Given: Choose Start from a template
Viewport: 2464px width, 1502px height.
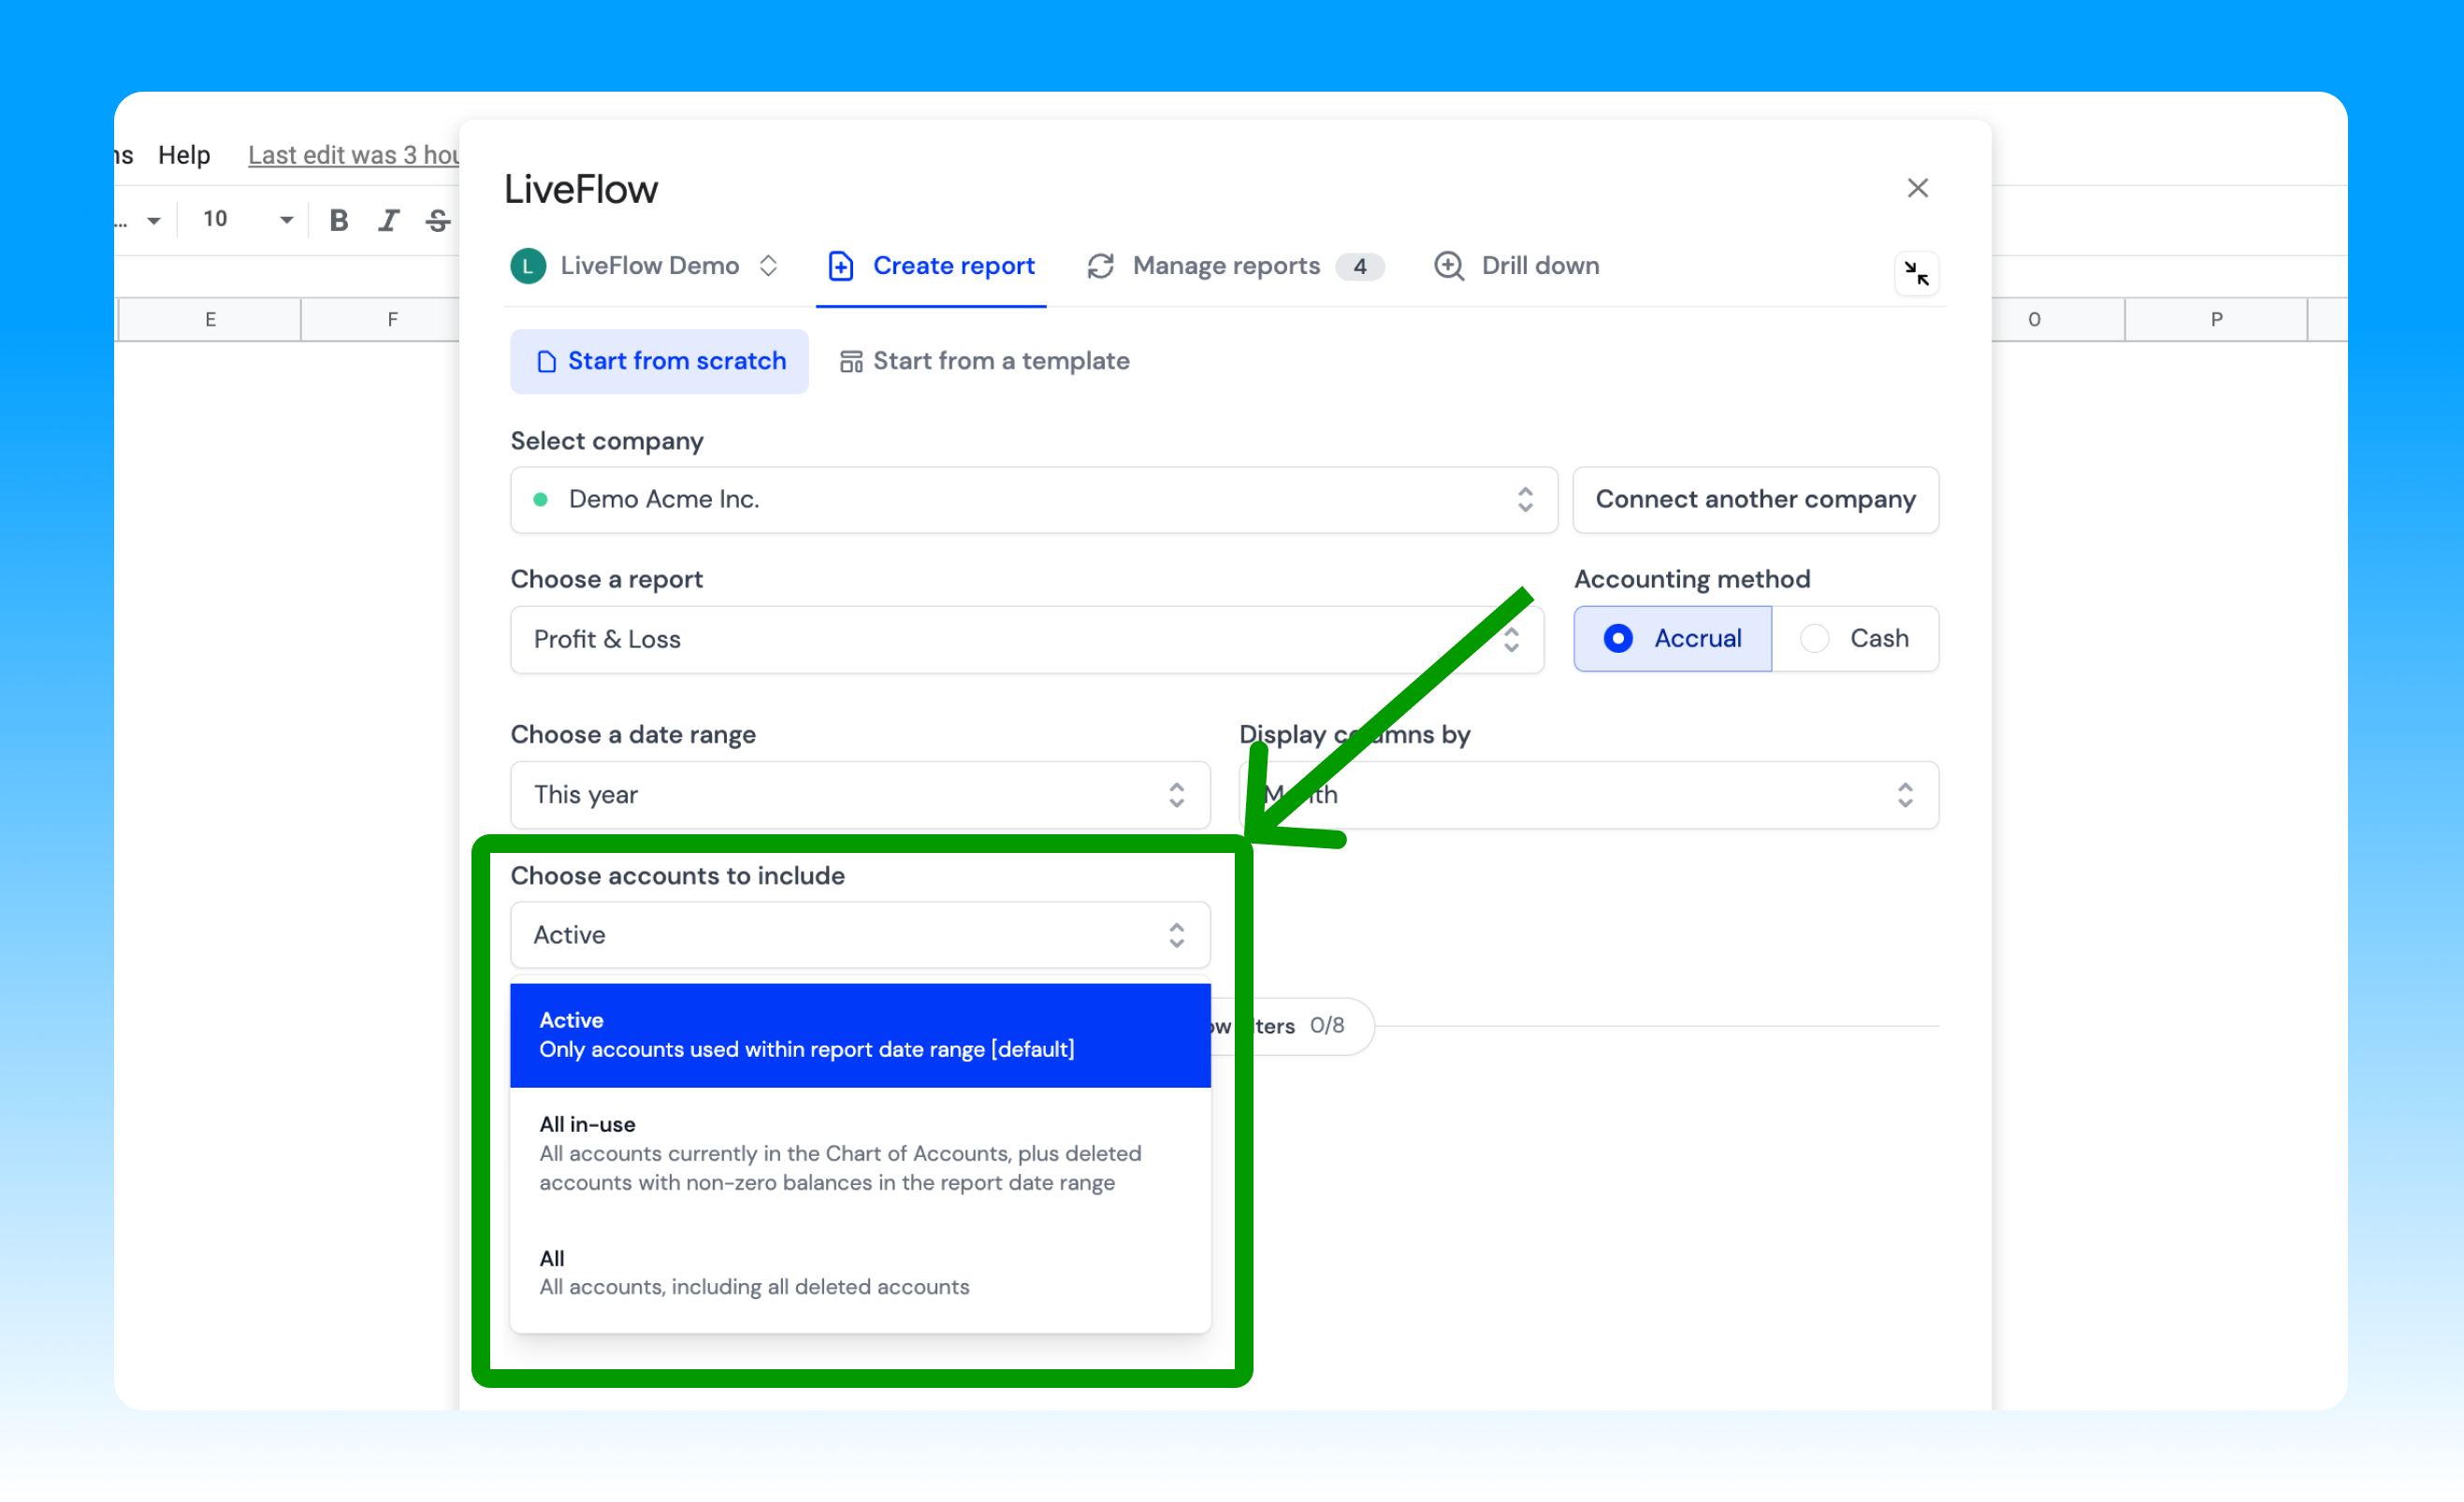Looking at the screenshot, I should pos(984,361).
